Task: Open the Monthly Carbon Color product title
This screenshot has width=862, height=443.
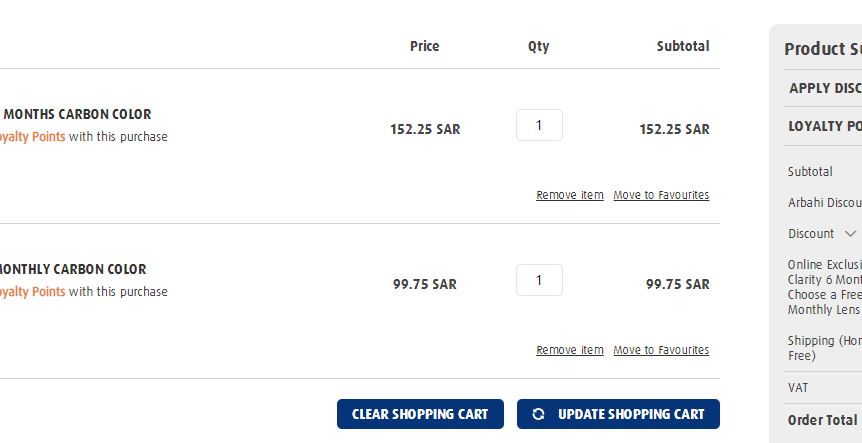Action: (73, 269)
